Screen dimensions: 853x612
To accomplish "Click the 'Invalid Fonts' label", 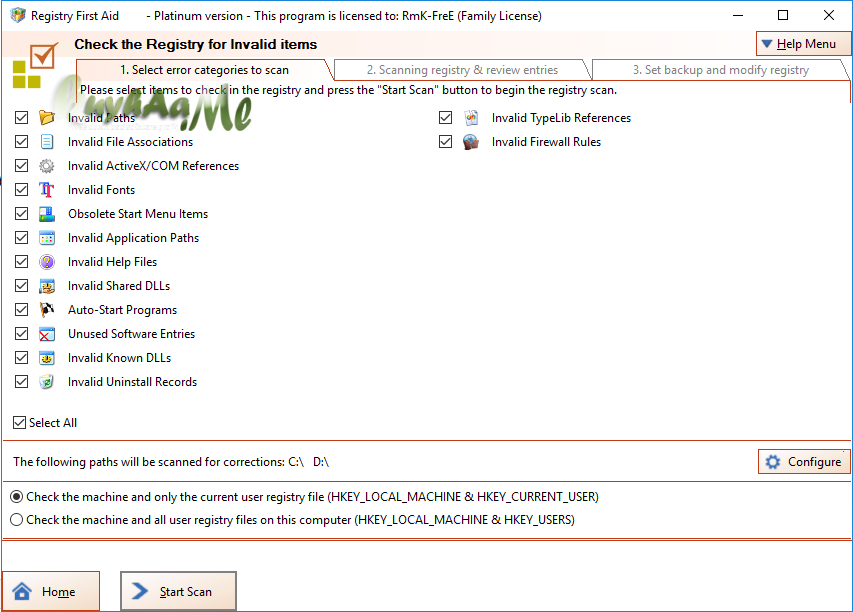I will pos(101,190).
